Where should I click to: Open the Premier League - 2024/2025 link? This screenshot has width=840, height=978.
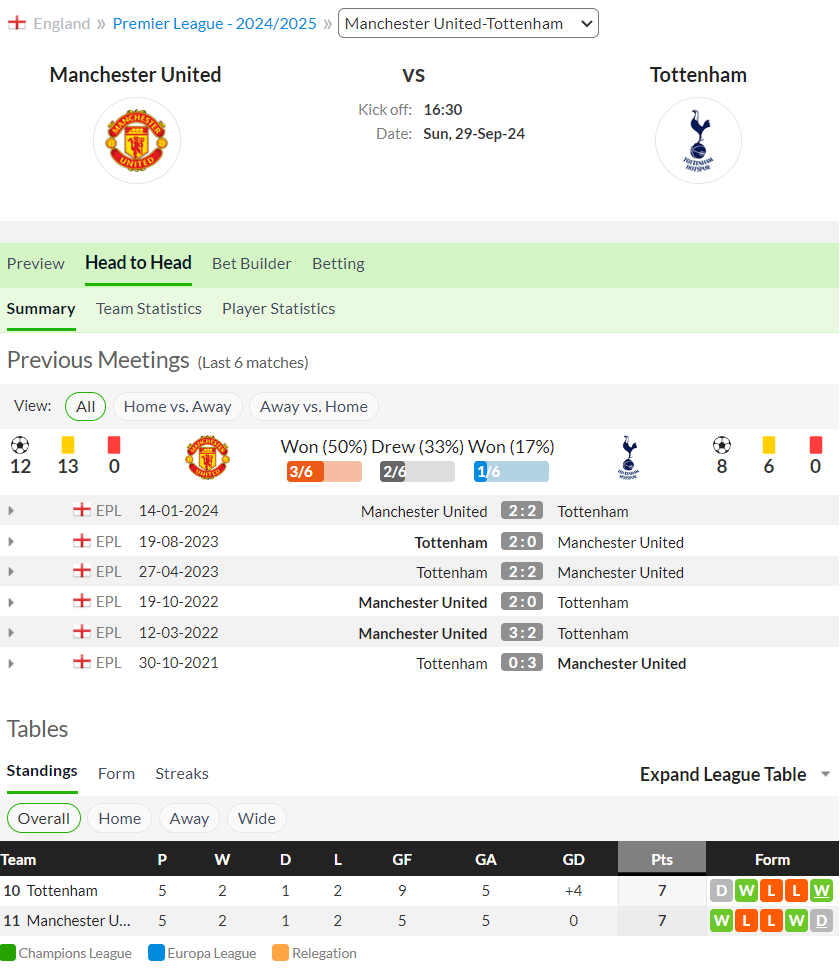[x=215, y=24]
